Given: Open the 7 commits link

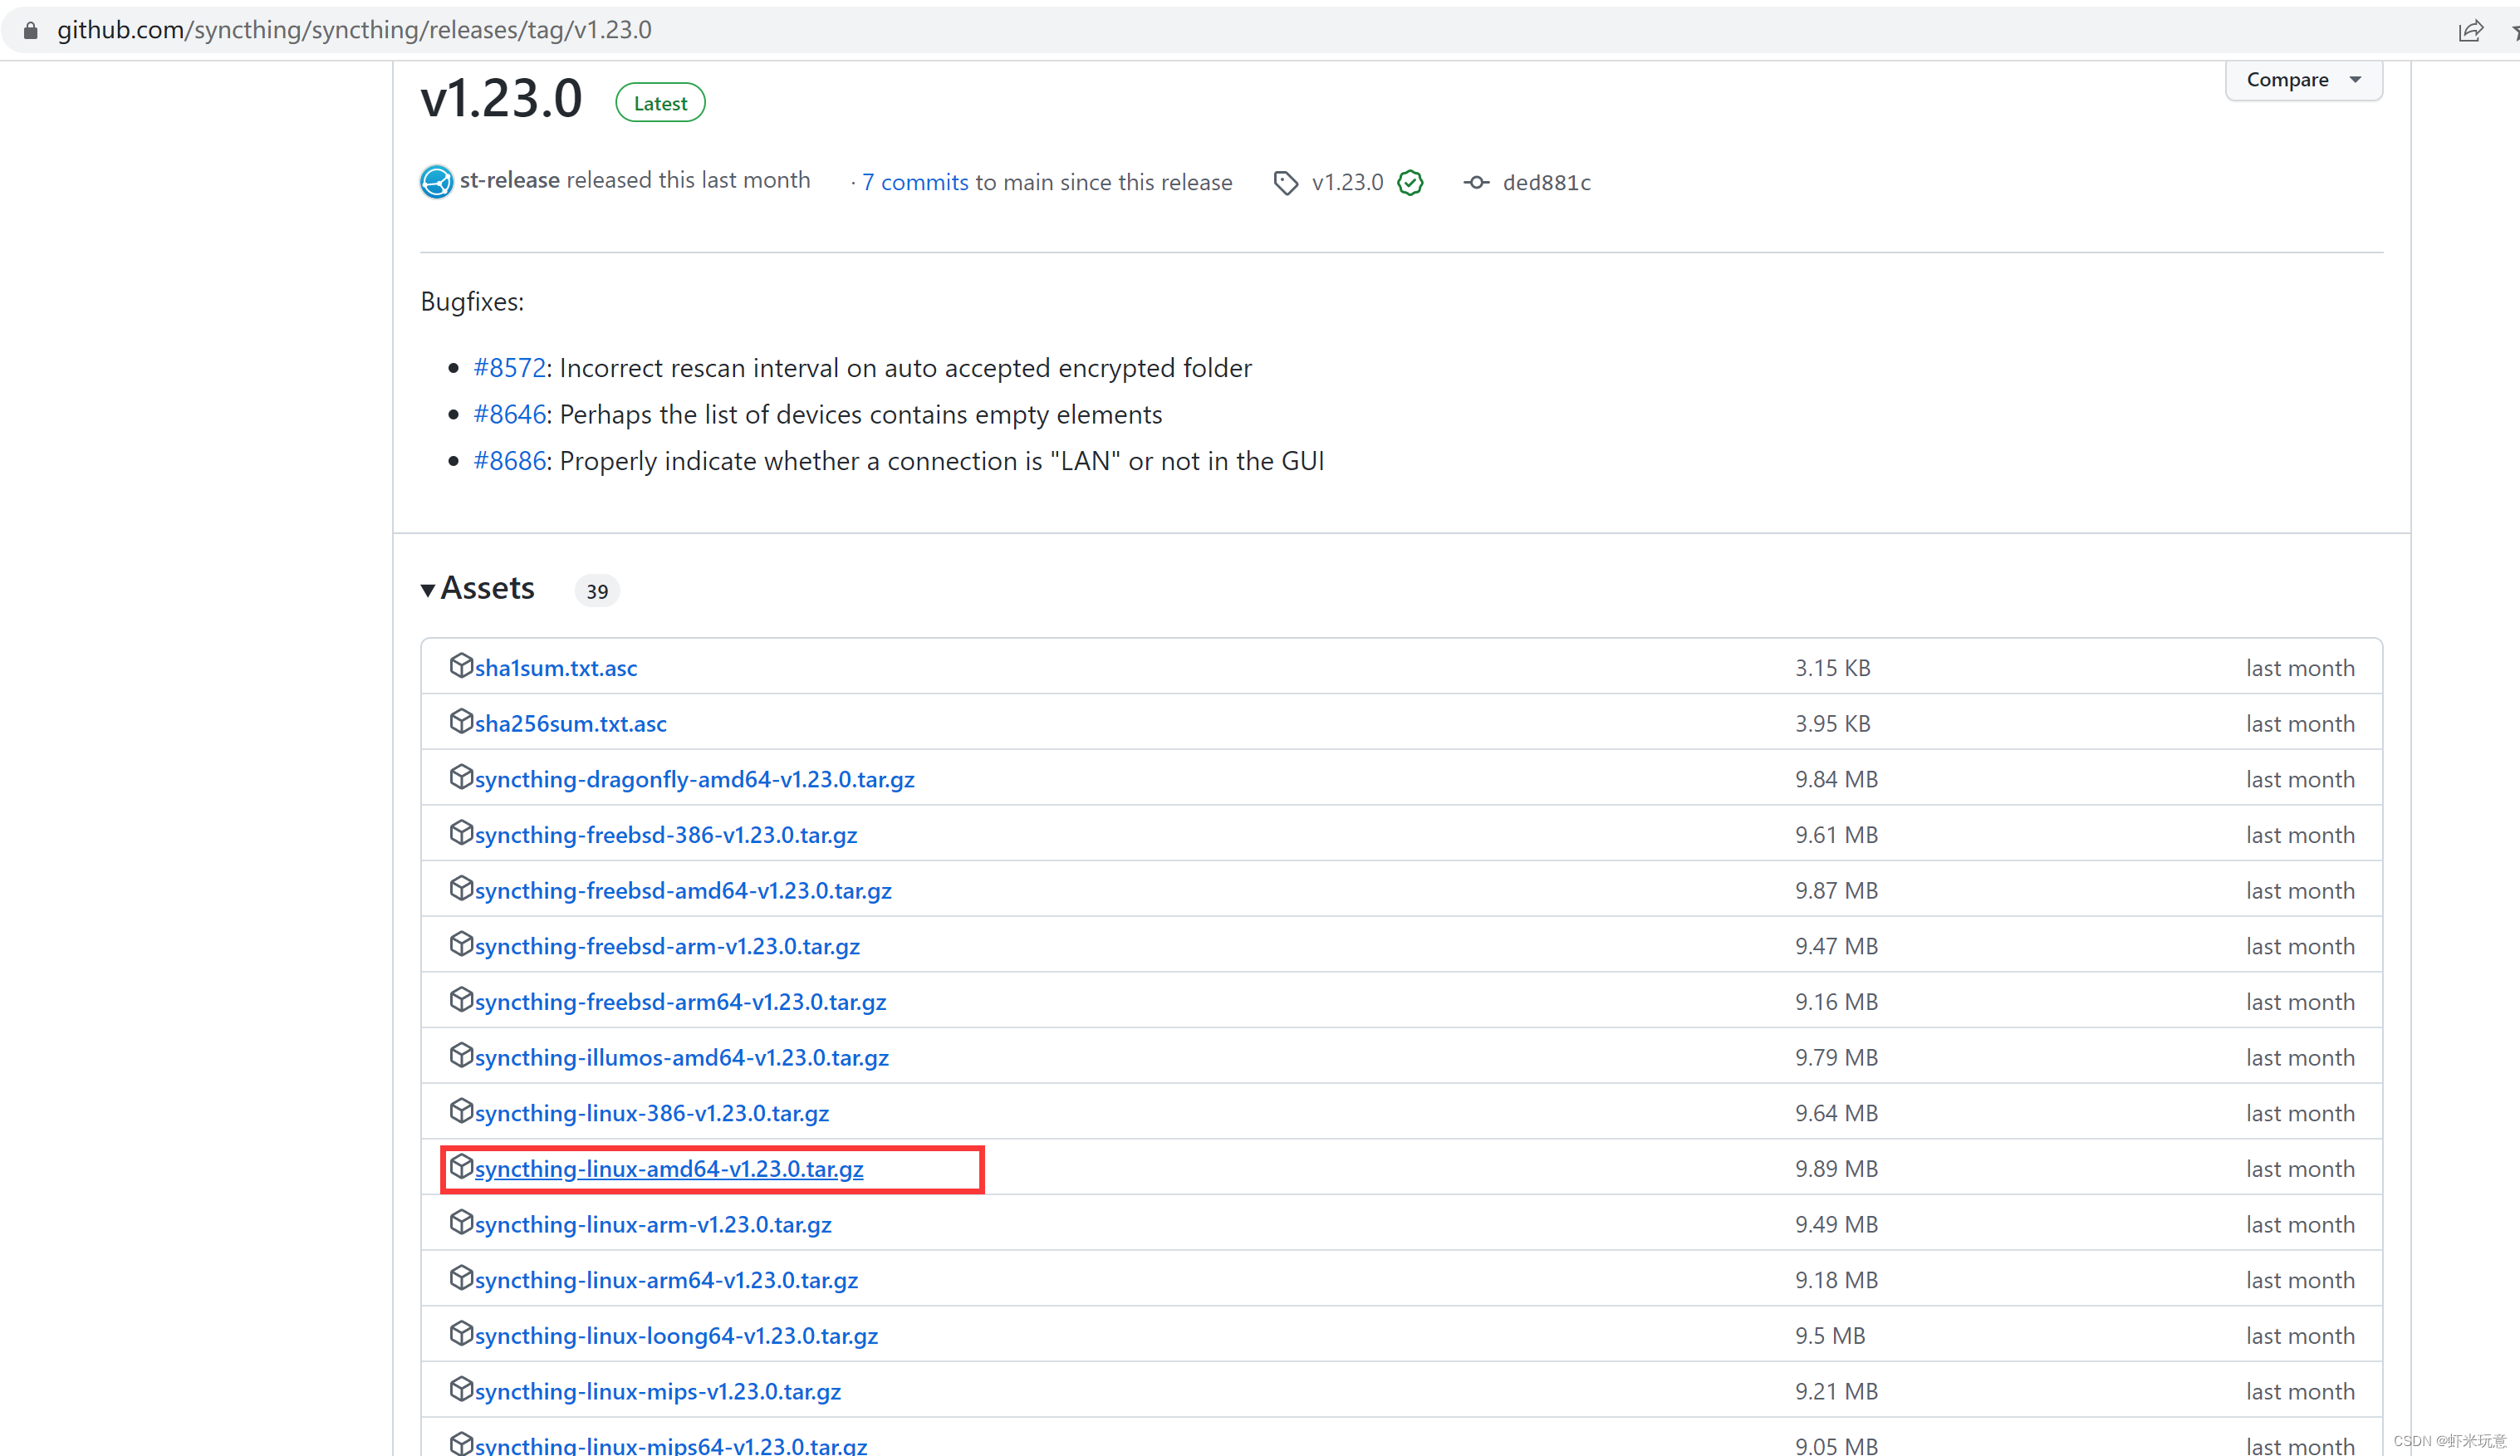Looking at the screenshot, I should pos(914,183).
